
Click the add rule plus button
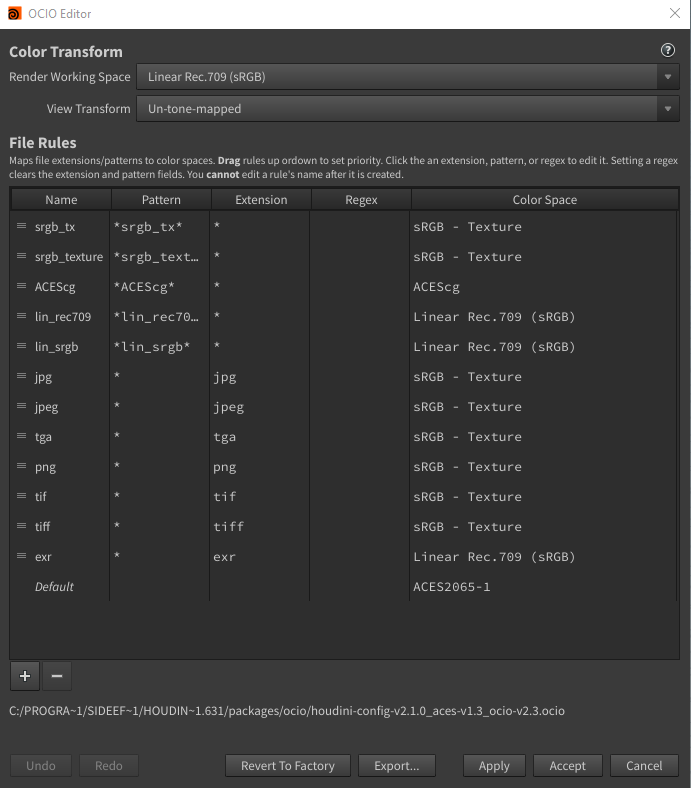click(25, 676)
